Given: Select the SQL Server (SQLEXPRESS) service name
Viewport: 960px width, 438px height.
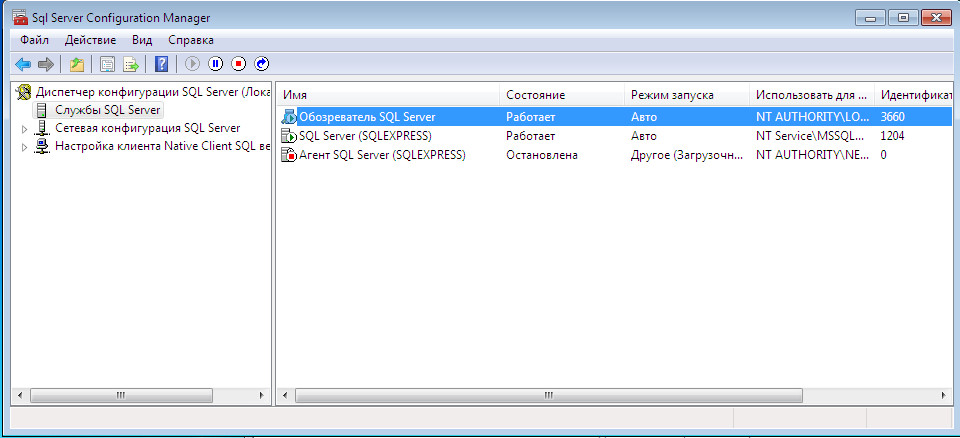Looking at the screenshot, I should coord(365,136).
